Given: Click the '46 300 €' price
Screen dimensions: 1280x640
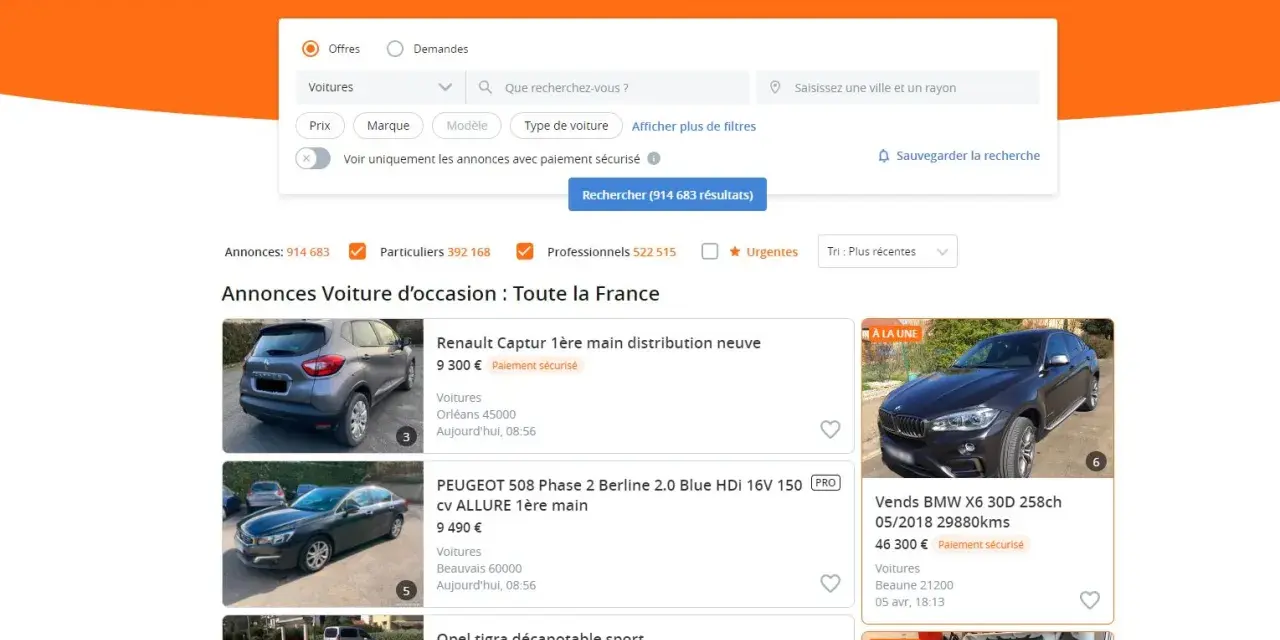Looking at the screenshot, I should coord(902,544).
